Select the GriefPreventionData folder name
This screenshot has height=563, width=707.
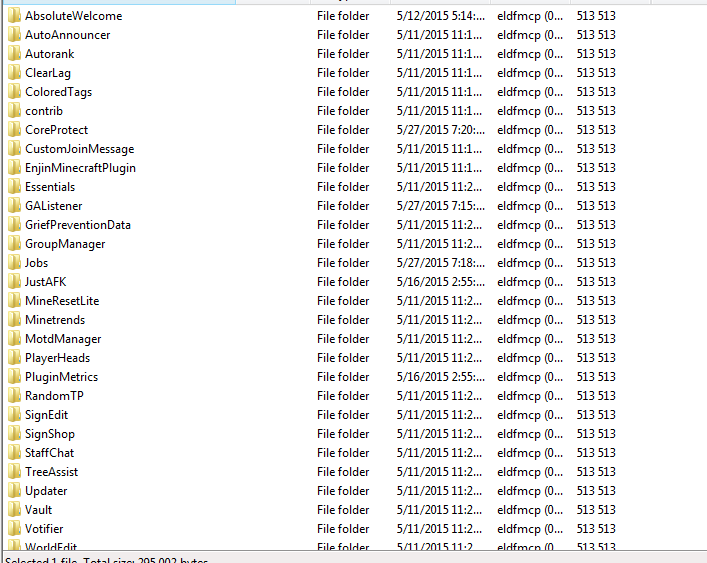[78, 224]
